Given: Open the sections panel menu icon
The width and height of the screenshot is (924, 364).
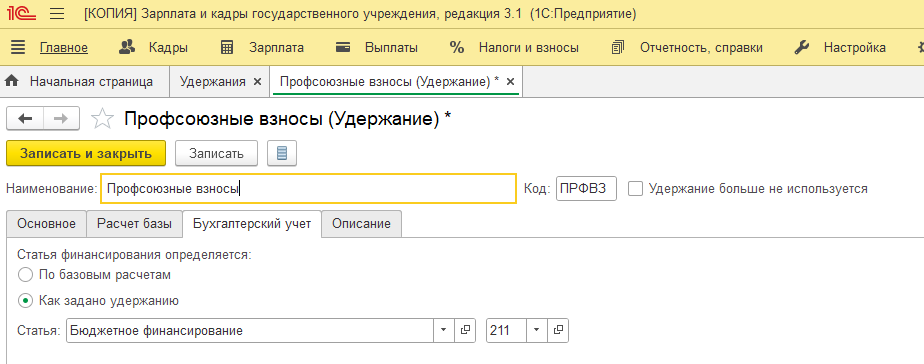Looking at the screenshot, I should 18,48.
